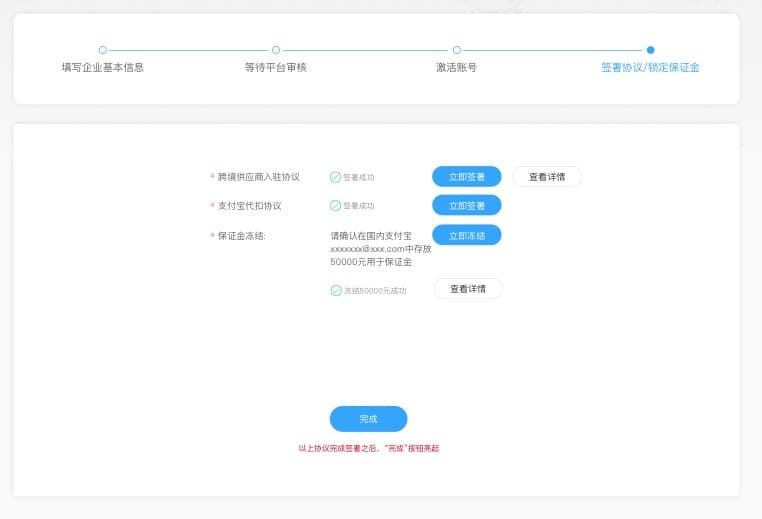
Task: Click the 完成 button
Action: [x=368, y=419]
